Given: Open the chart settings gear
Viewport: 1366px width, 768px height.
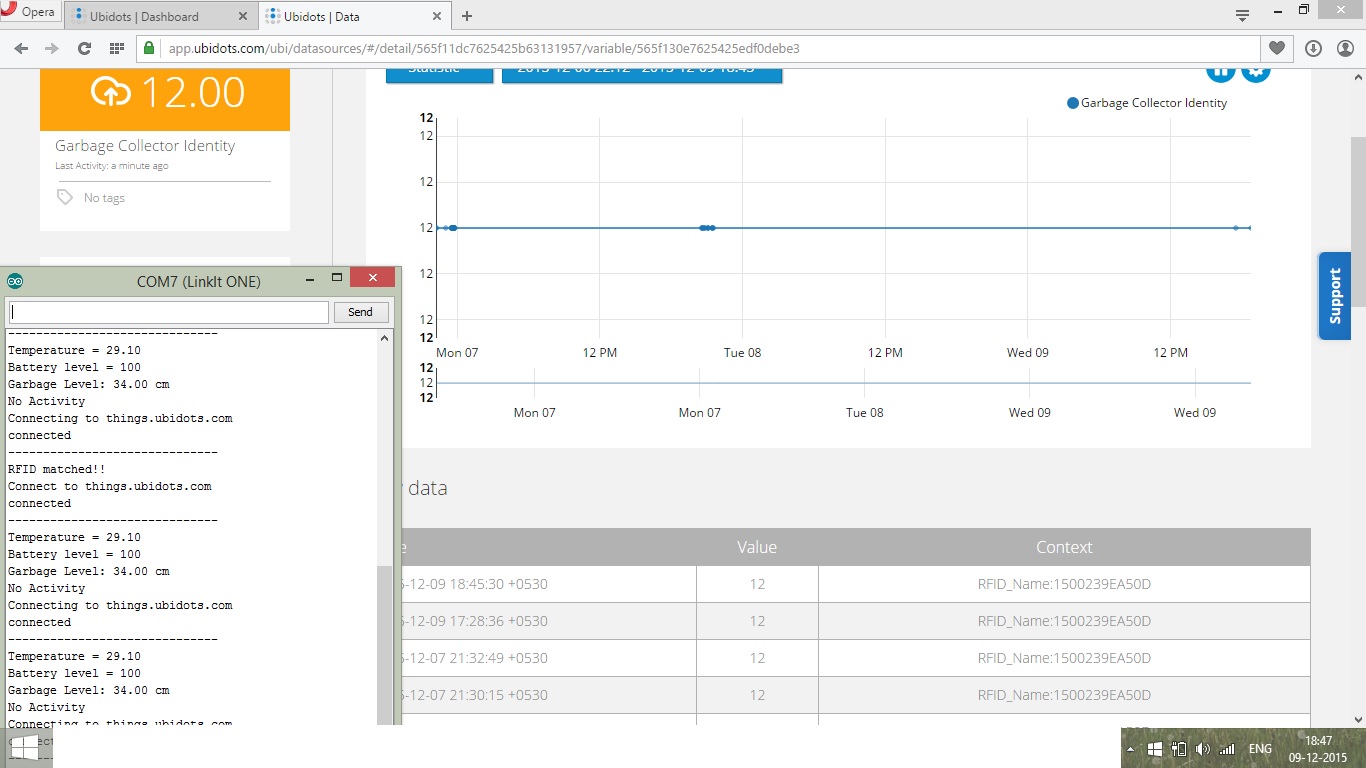Looking at the screenshot, I should (1256, 72).
